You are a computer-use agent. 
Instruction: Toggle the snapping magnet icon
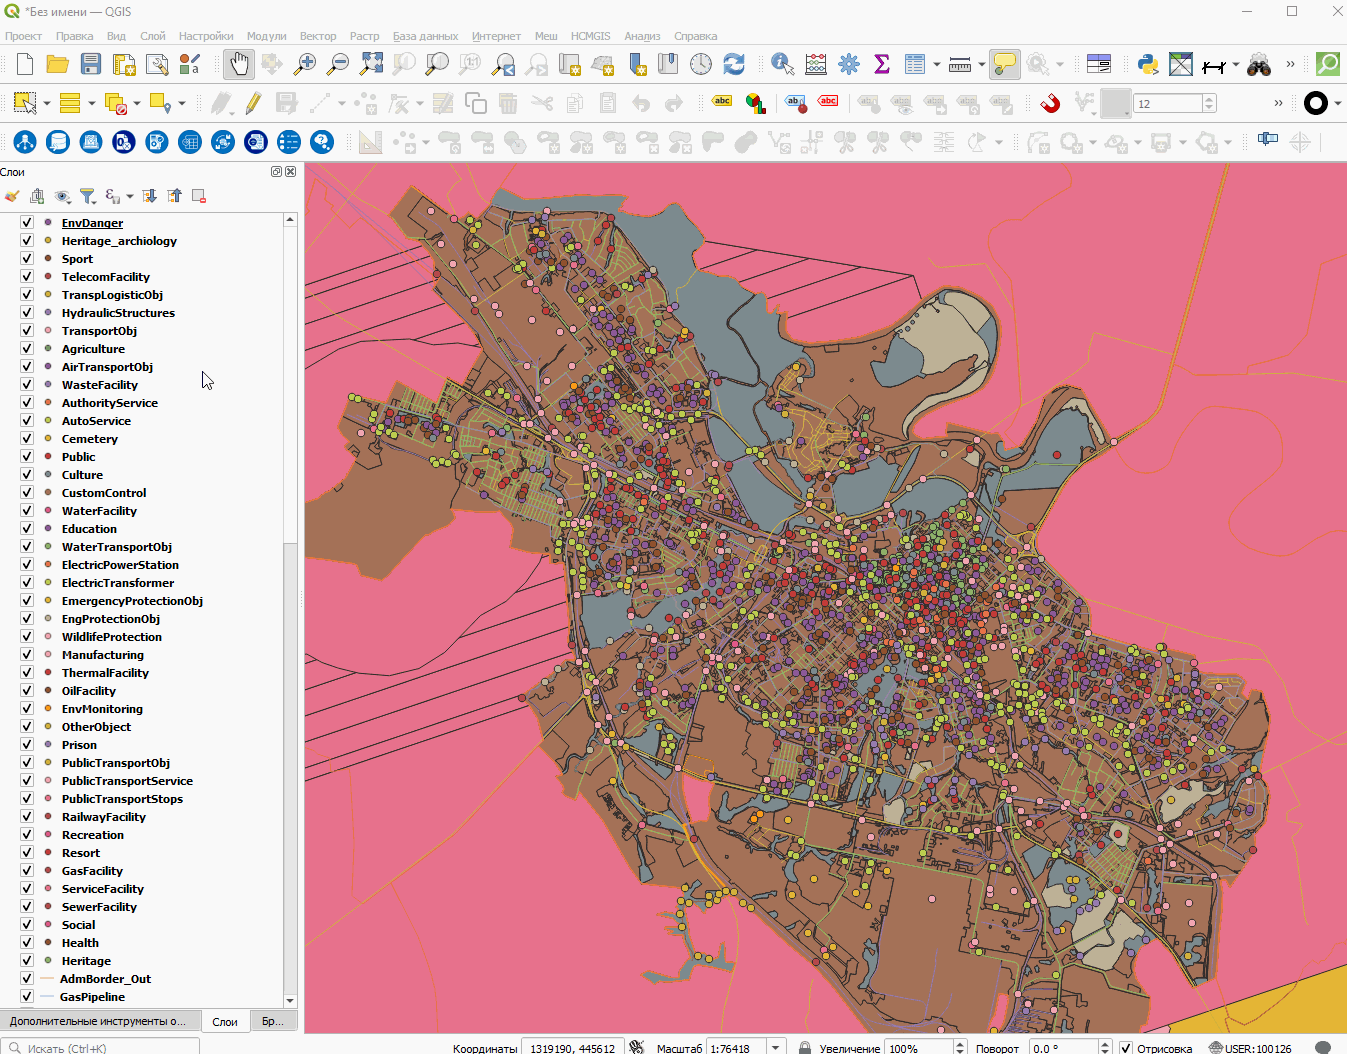point(1049,103)
